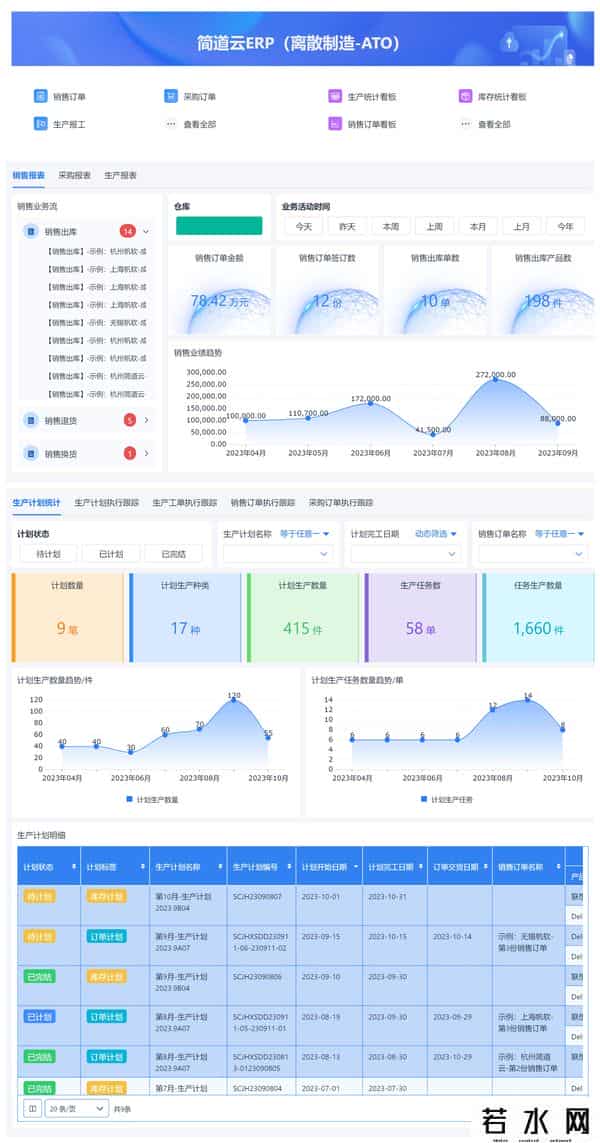This screenshot has height=1143, width=600.
Task: Click the red 14 badge on 销售出库
Action: (128, 232)
